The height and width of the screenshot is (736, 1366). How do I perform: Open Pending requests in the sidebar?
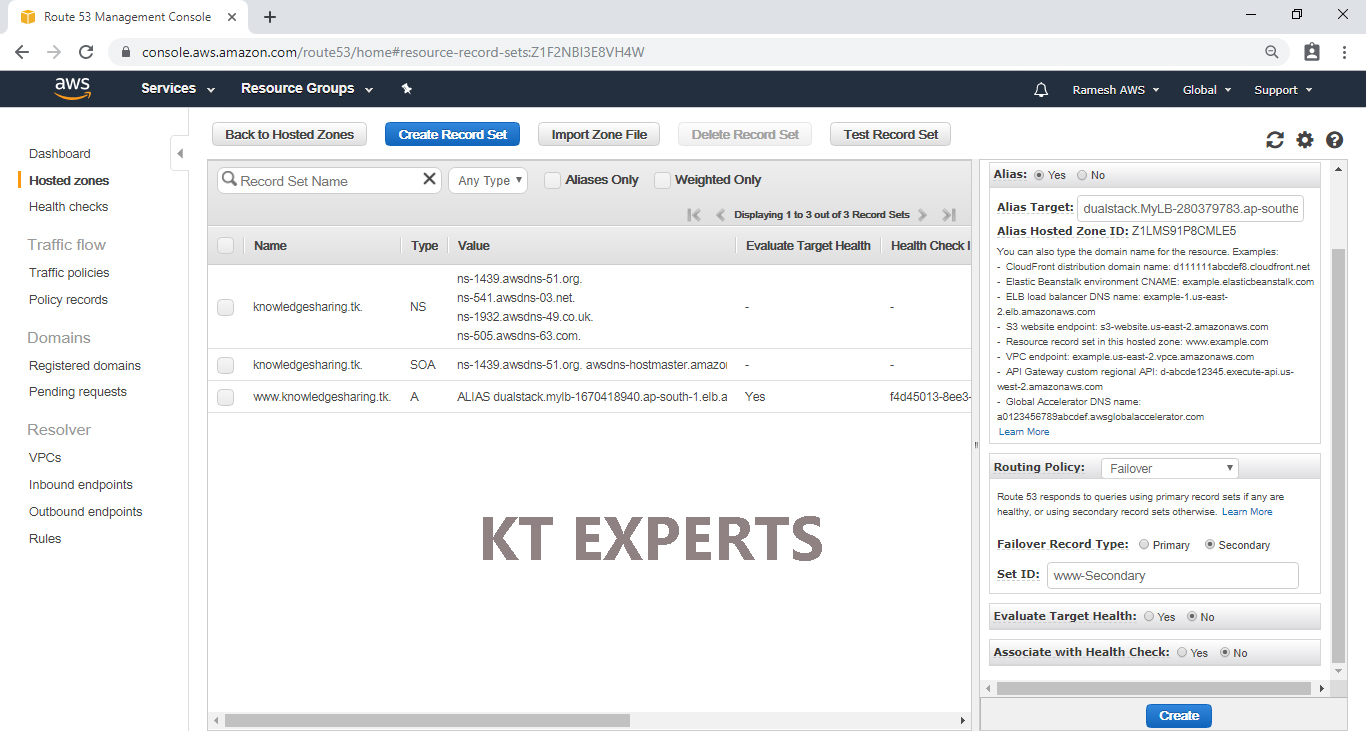click(78, 392)
